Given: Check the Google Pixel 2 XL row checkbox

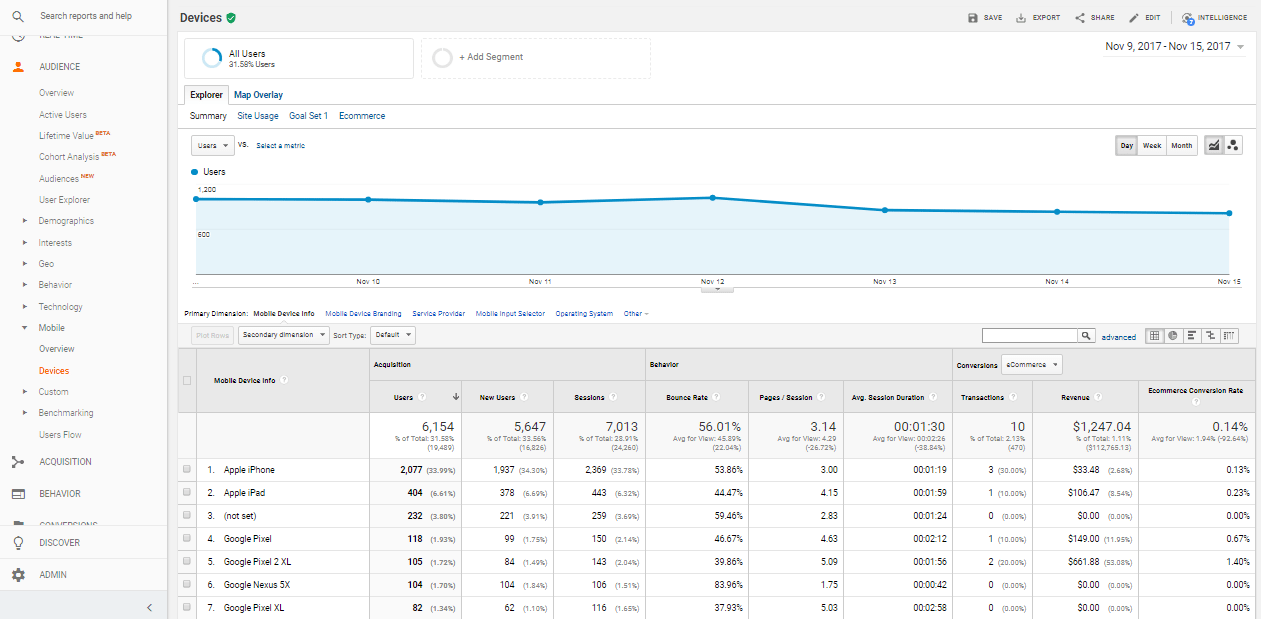Looking at the screenshot, I should tap(187, 562).
